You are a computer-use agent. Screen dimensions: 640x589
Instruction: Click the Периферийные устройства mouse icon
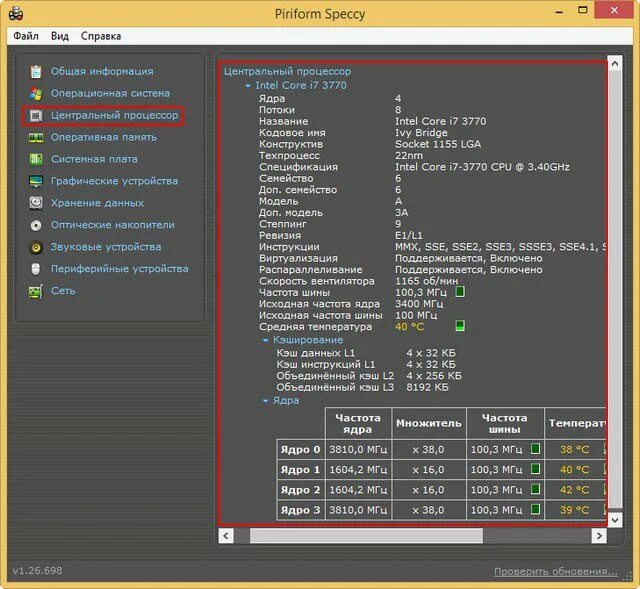pyautogui.click(x=36, y=269)
